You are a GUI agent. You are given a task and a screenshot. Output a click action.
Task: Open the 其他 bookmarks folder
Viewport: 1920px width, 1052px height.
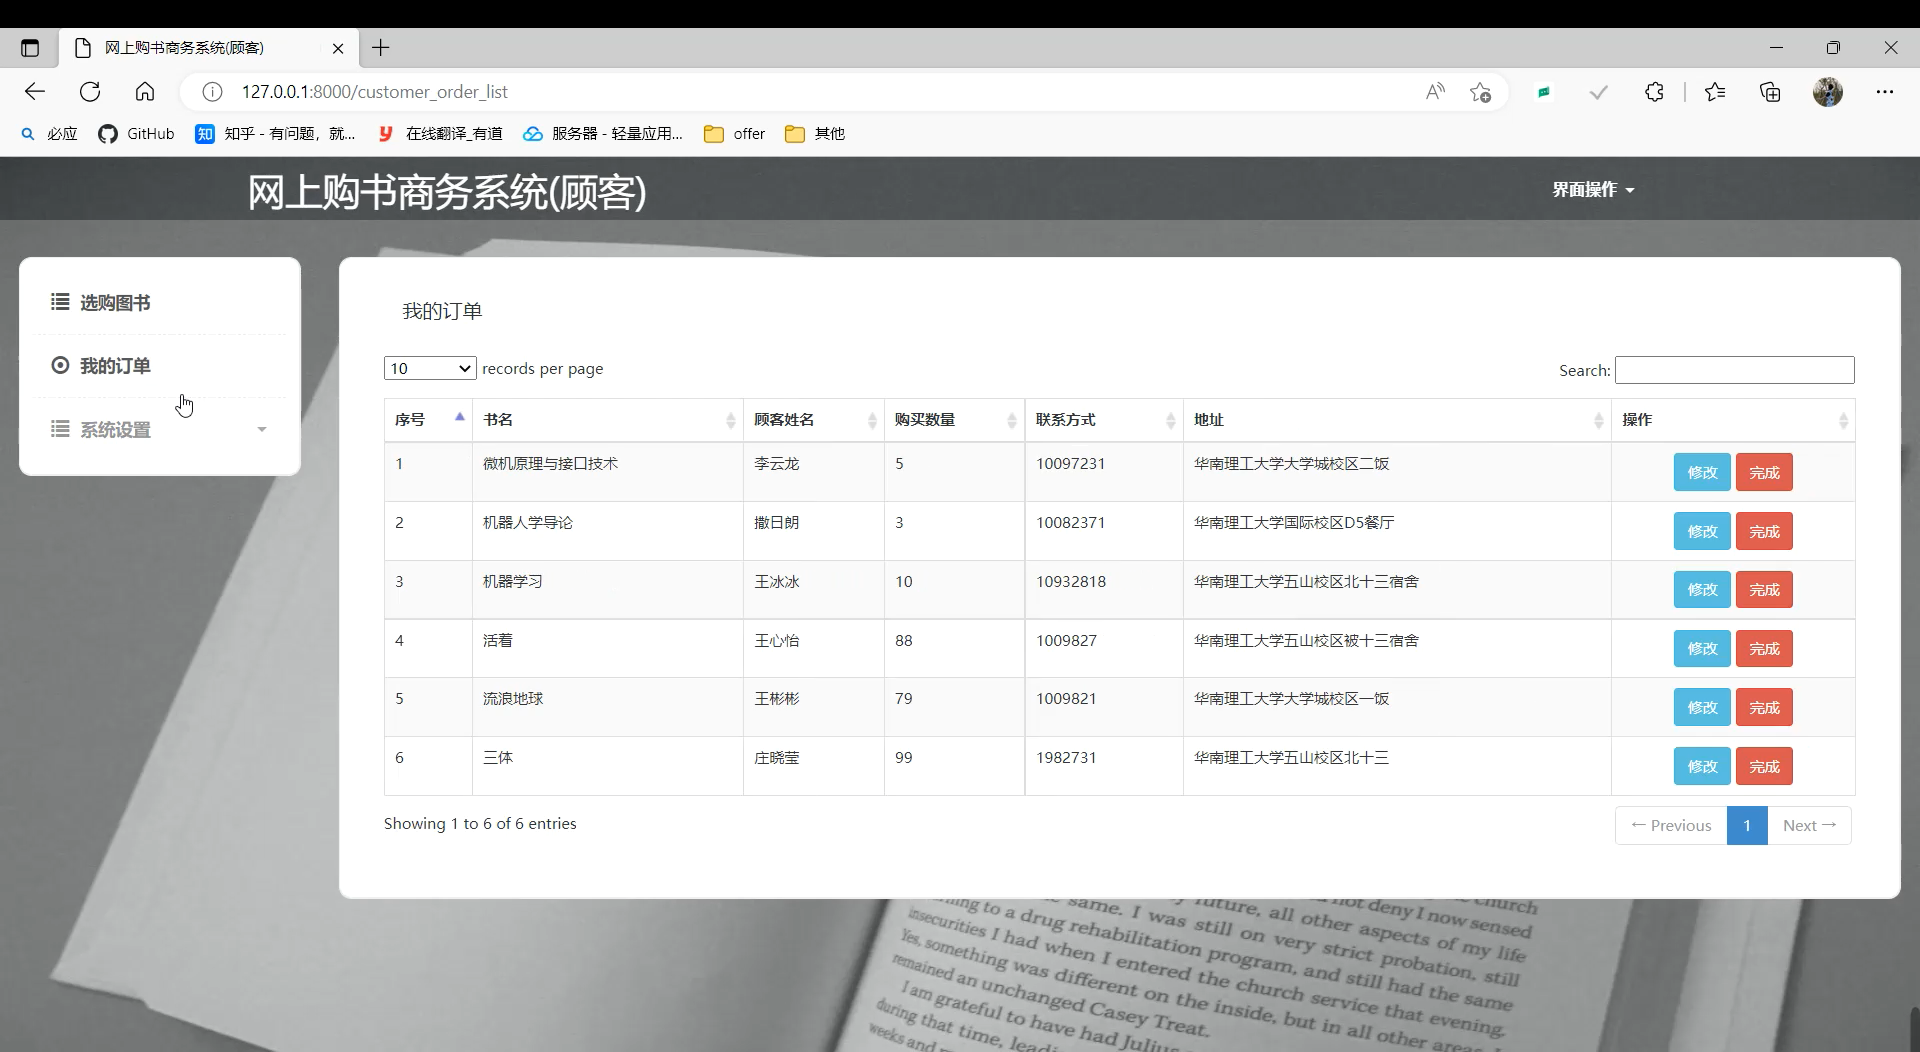(x=815, y=134)
